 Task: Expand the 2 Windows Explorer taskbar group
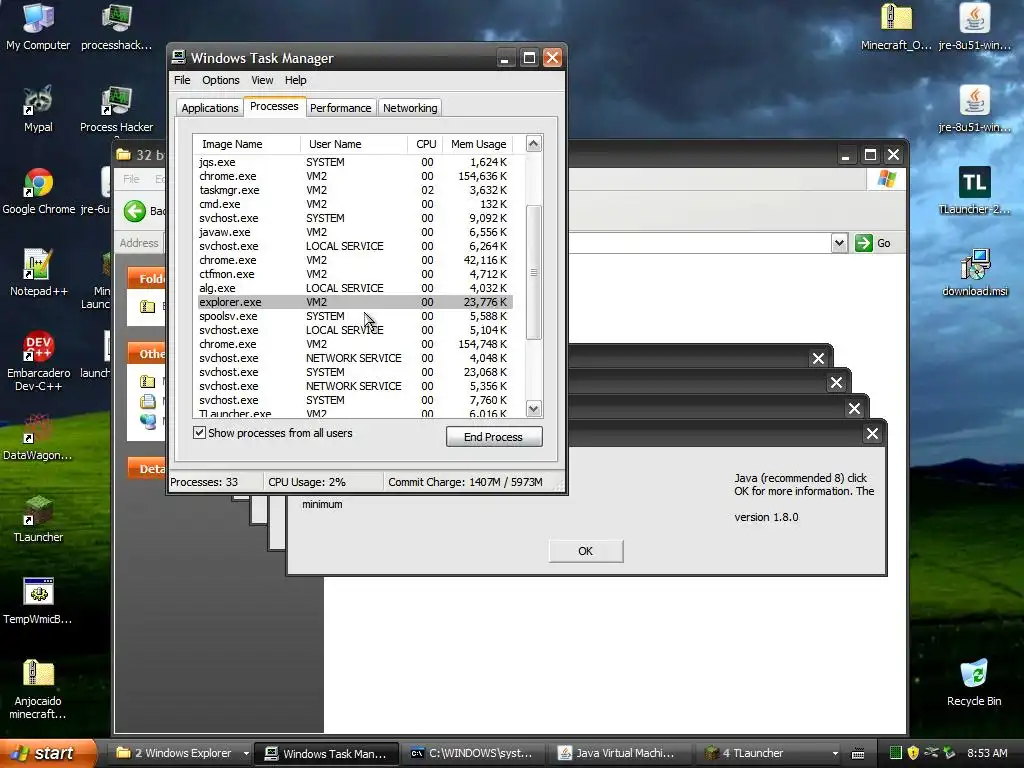click(x=246, y=754)
